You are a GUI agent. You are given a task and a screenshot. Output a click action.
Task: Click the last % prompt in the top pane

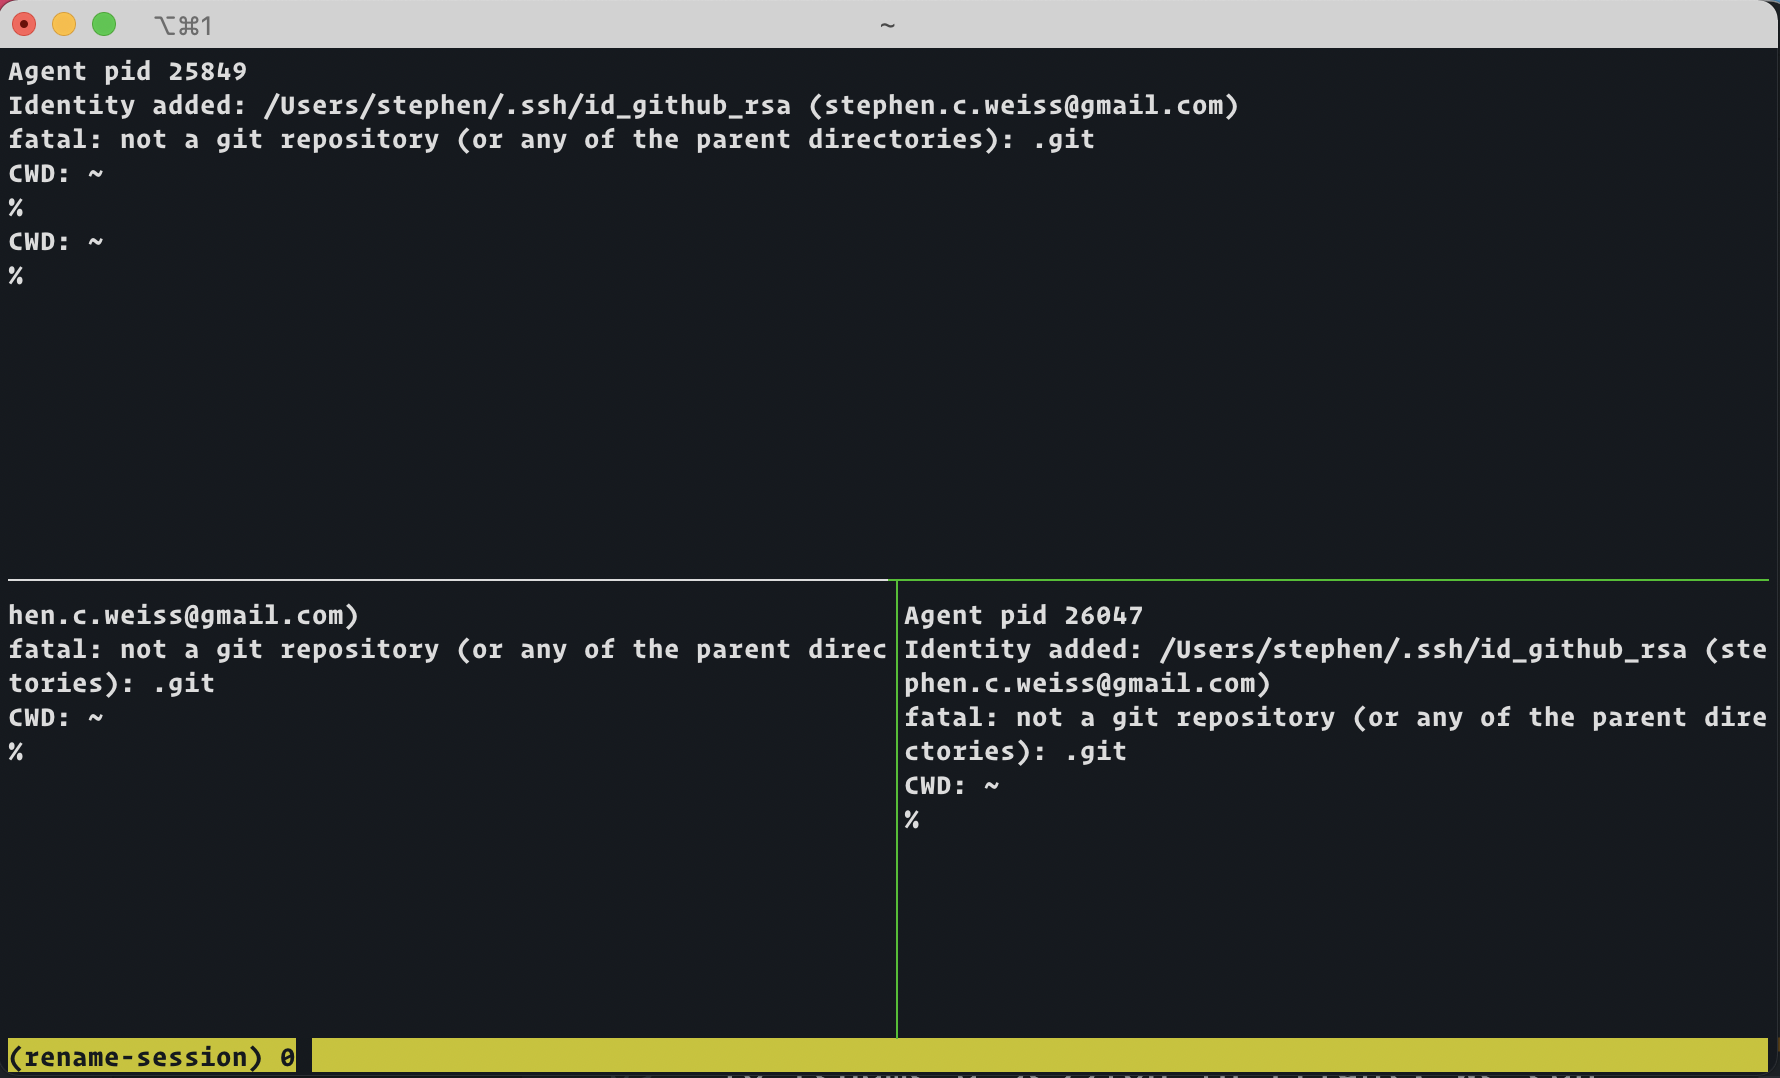16,276
